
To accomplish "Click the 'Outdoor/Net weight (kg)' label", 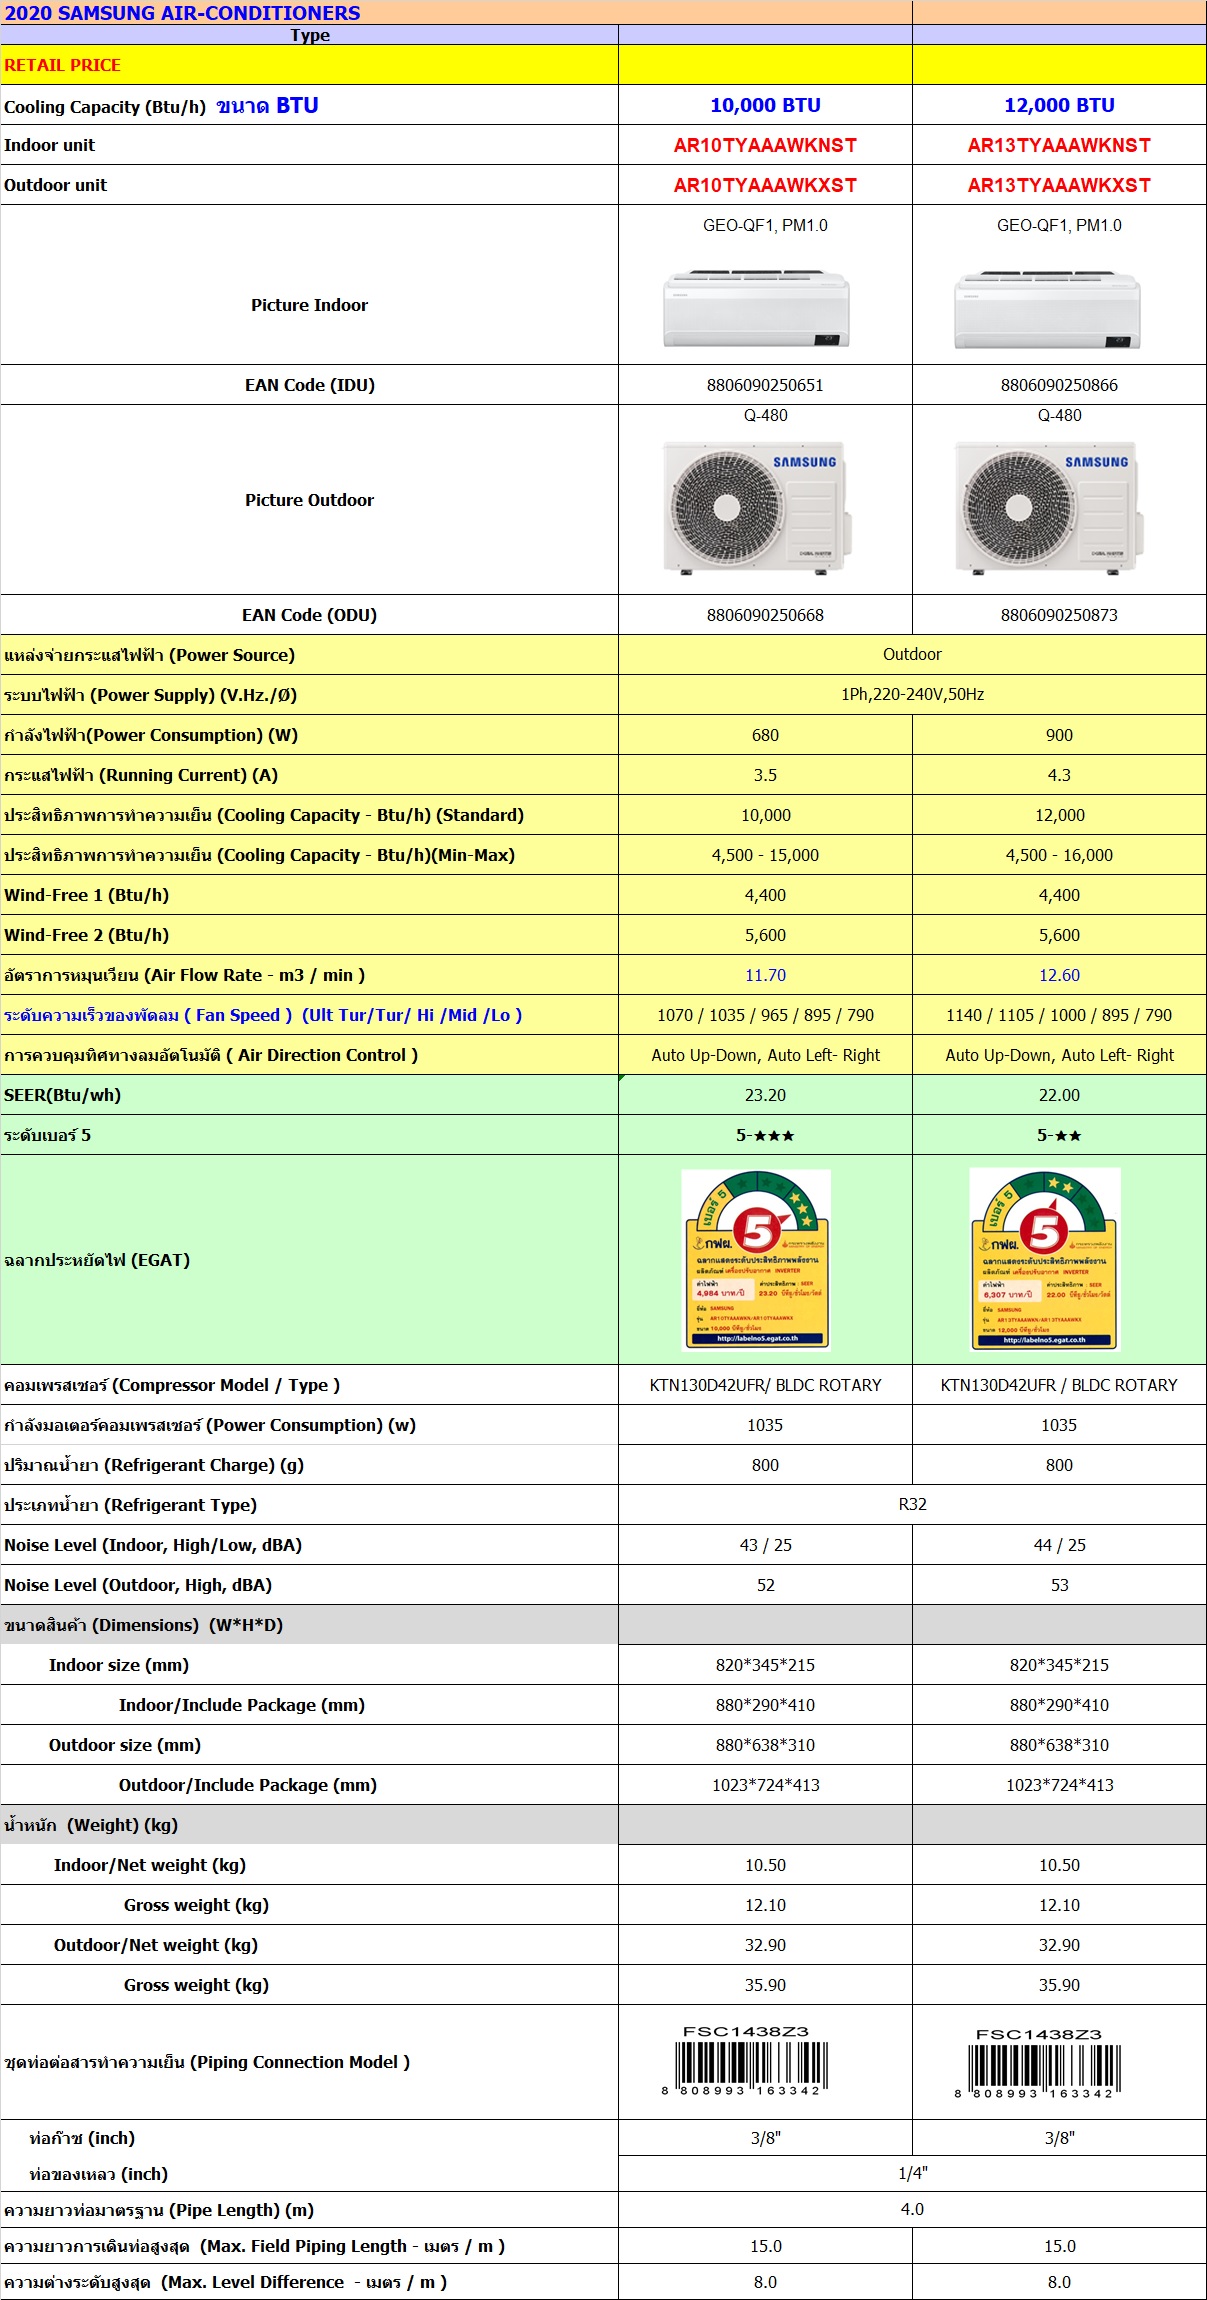I will [156, 1945].
